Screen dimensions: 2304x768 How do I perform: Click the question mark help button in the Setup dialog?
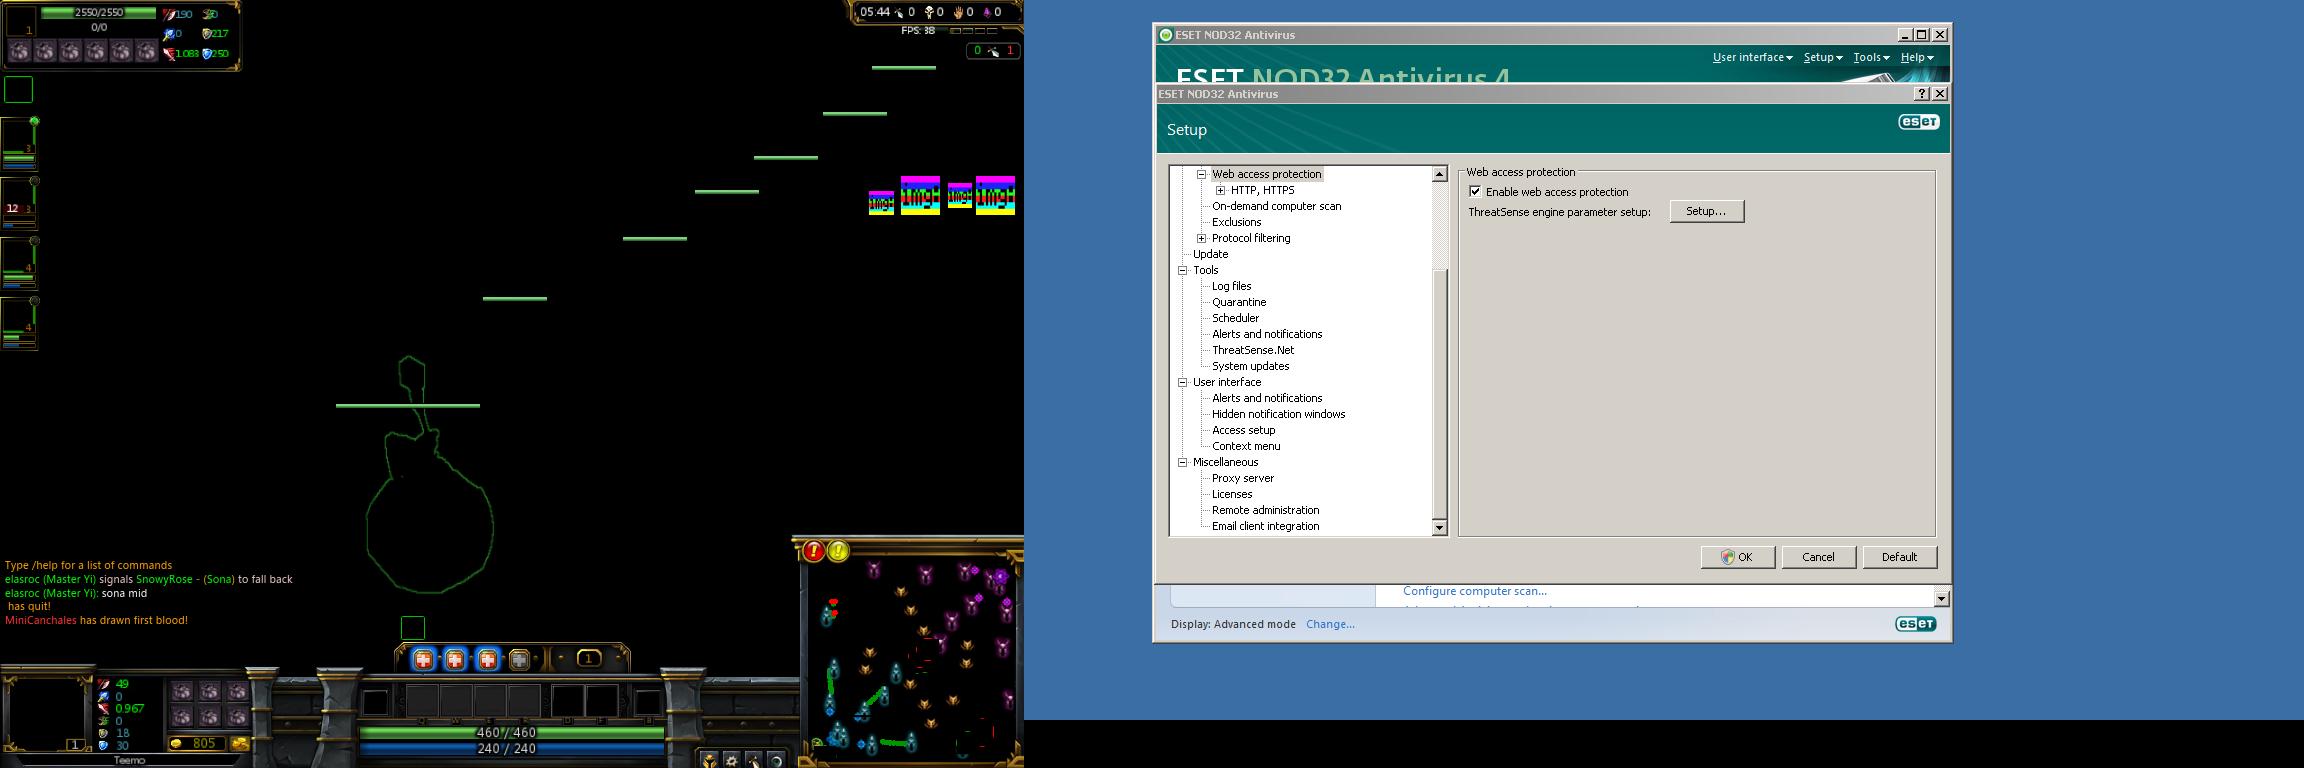[x=1921, y=93]
